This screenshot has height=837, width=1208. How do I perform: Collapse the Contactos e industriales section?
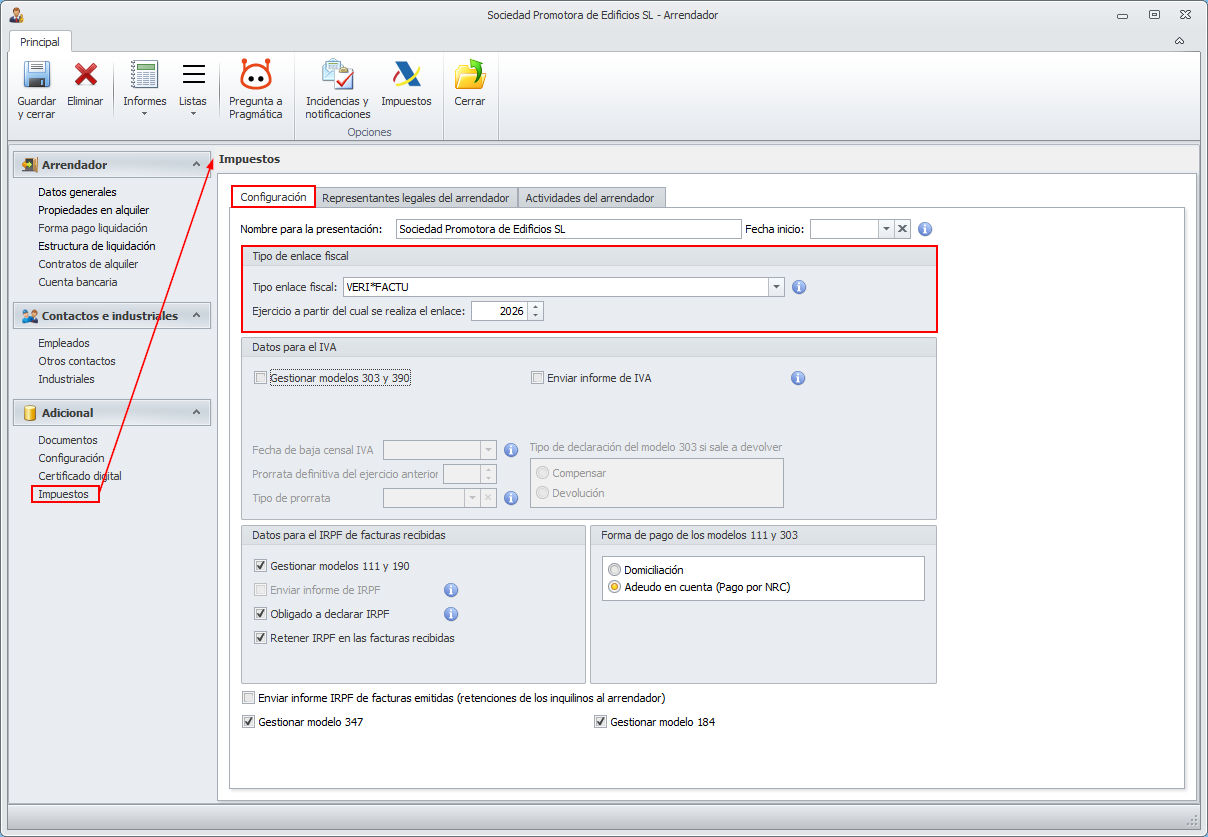[x=196, y=316]
